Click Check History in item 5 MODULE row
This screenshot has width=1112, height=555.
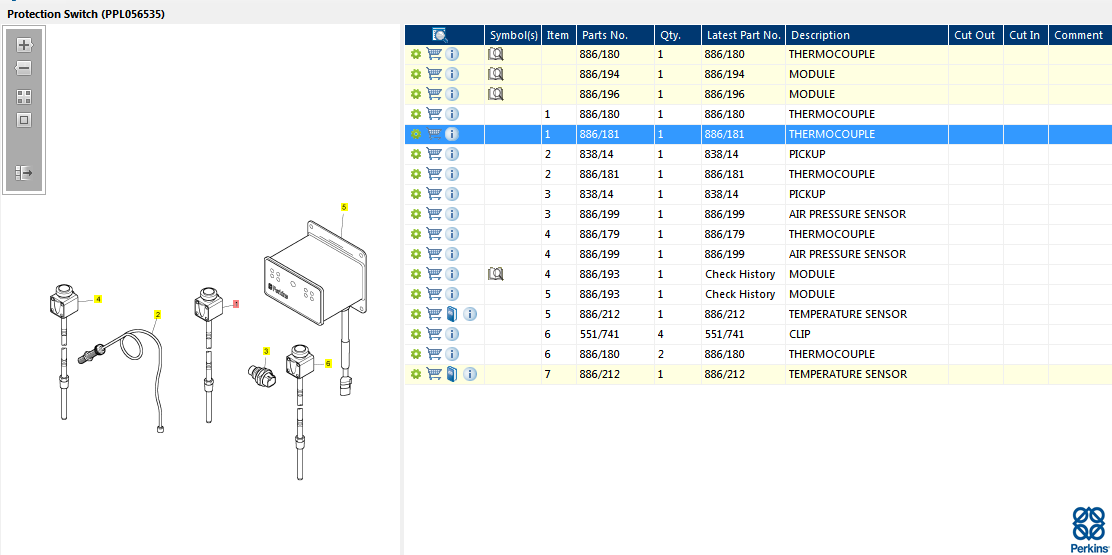[740, 294]
